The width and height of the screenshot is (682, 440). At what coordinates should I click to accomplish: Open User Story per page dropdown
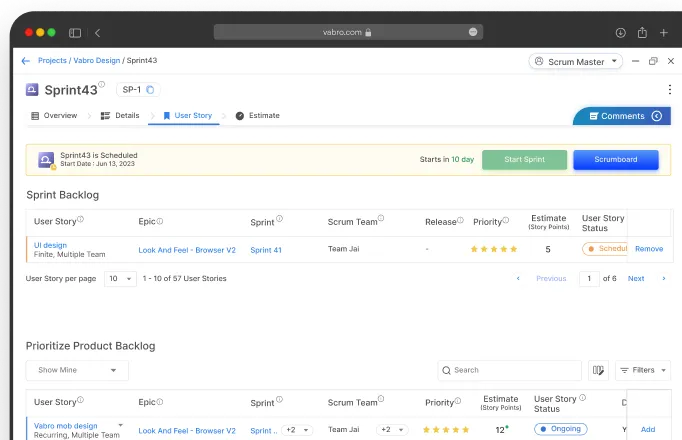pos(120,279)
